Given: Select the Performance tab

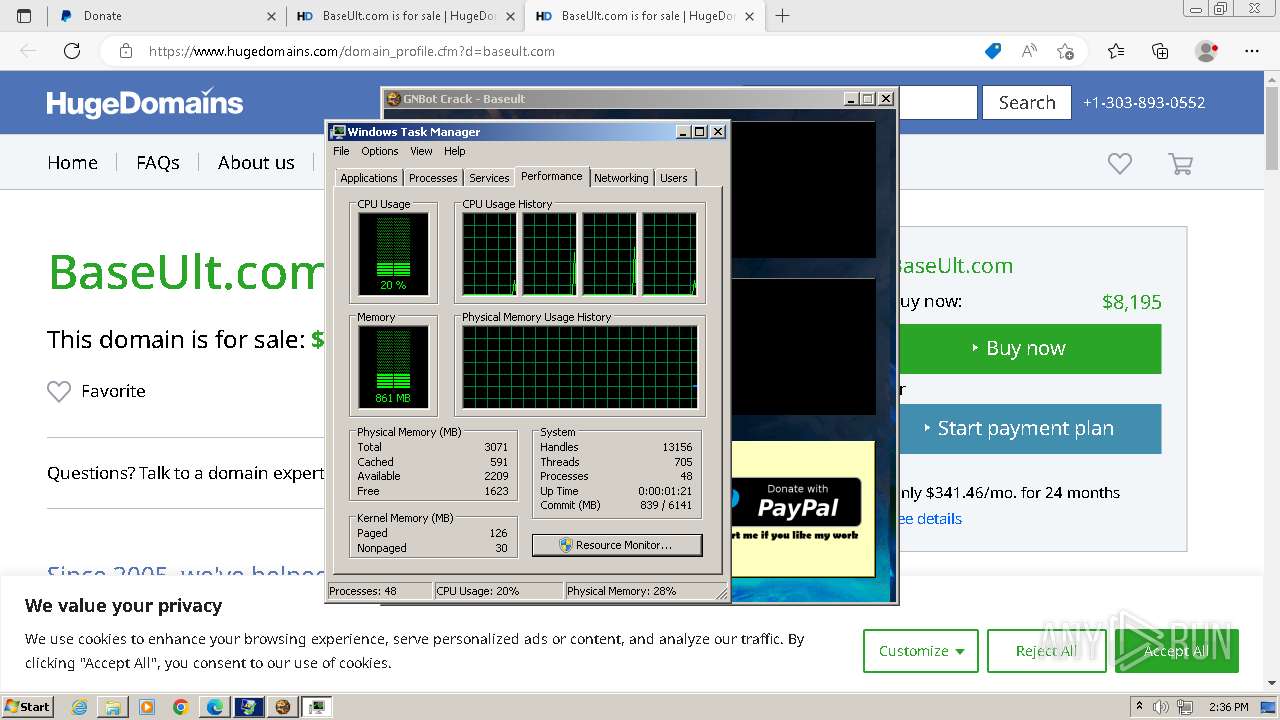Looking at the screenshot, I should (x=551, y=176).
